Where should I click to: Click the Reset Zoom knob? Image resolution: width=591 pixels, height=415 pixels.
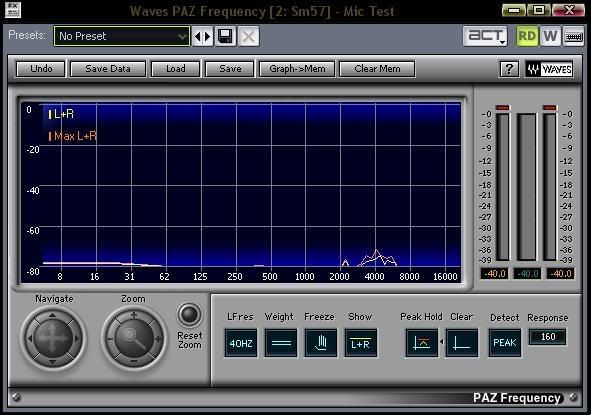[x=189, y=314]
